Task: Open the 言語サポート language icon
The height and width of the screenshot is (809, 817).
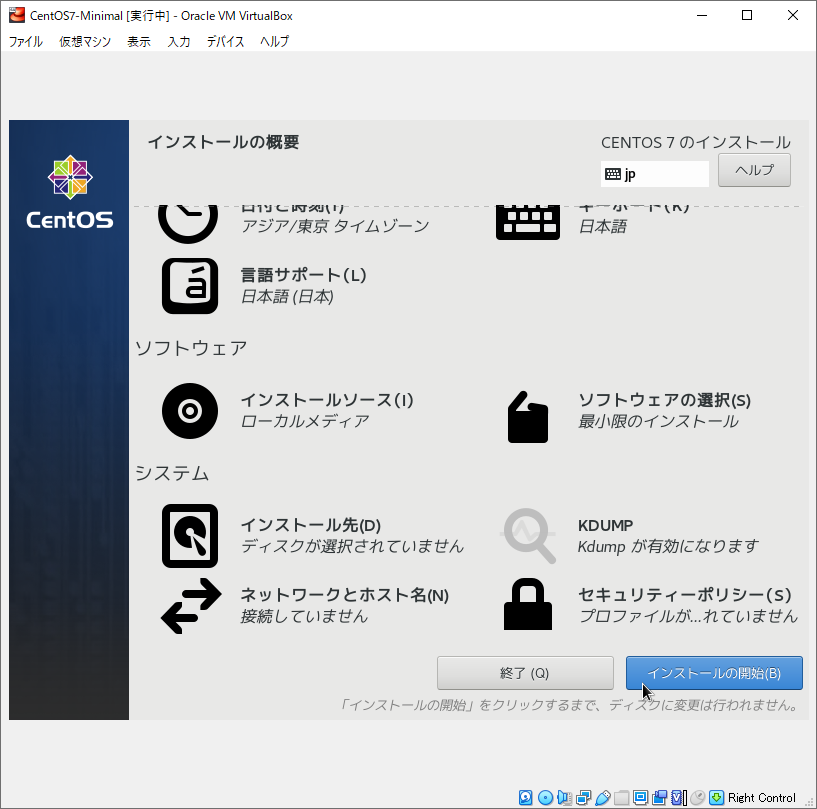Action: click(190, 286)
